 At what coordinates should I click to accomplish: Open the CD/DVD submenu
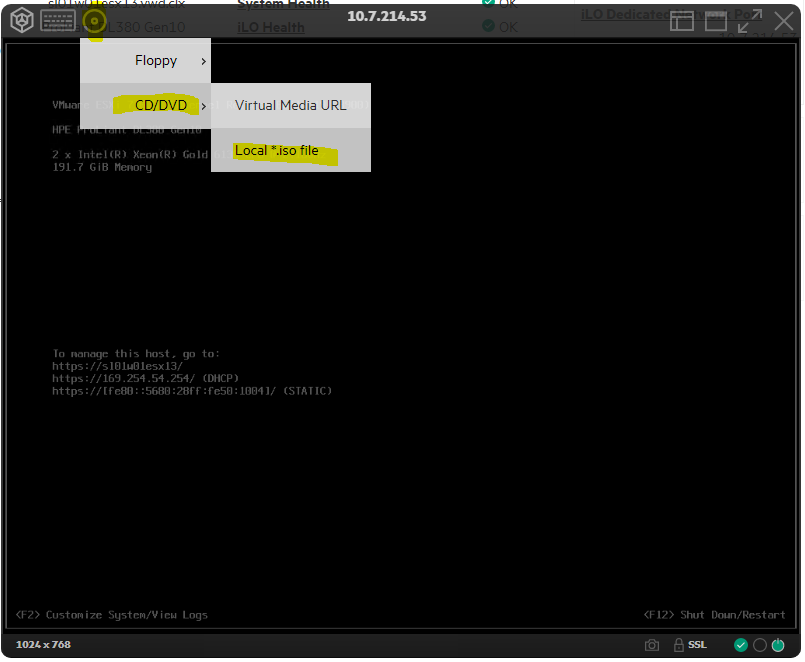click(145, 105)
